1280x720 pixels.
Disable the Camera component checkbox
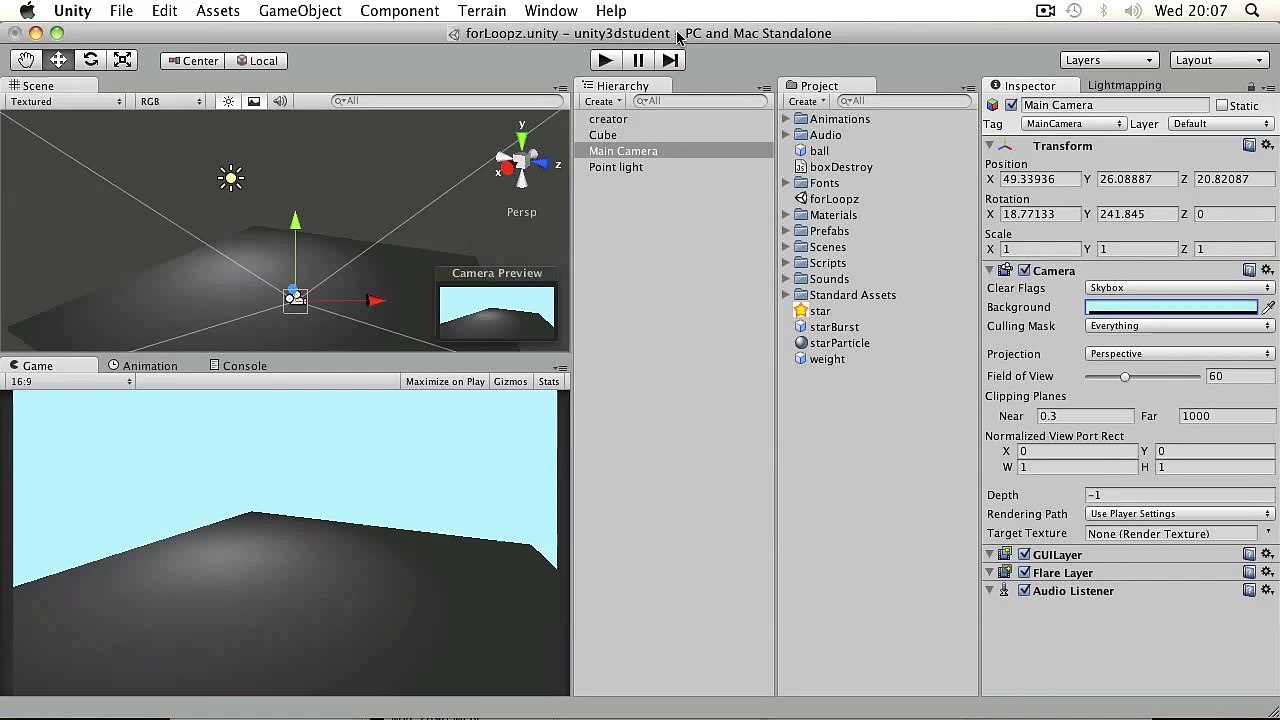point(1024,270)
